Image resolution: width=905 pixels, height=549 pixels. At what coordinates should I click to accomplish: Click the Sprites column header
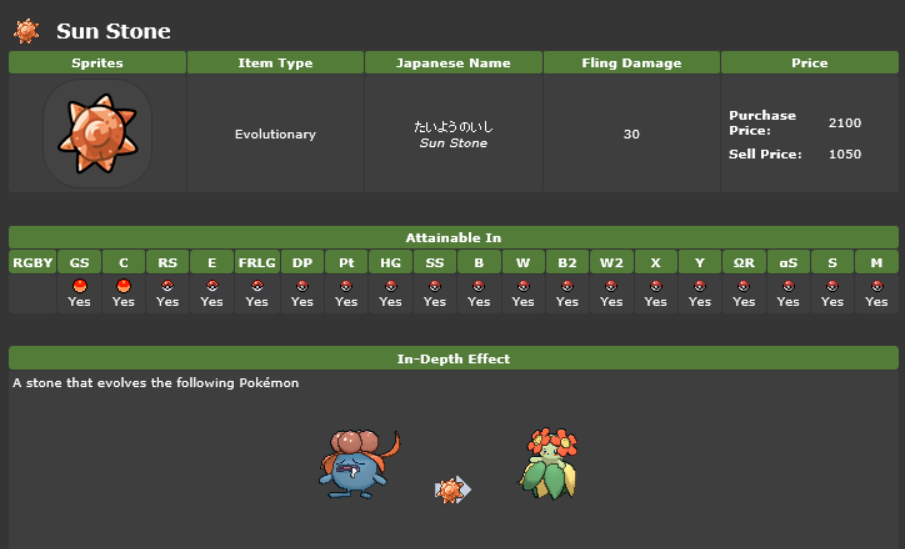coord(98,62)
